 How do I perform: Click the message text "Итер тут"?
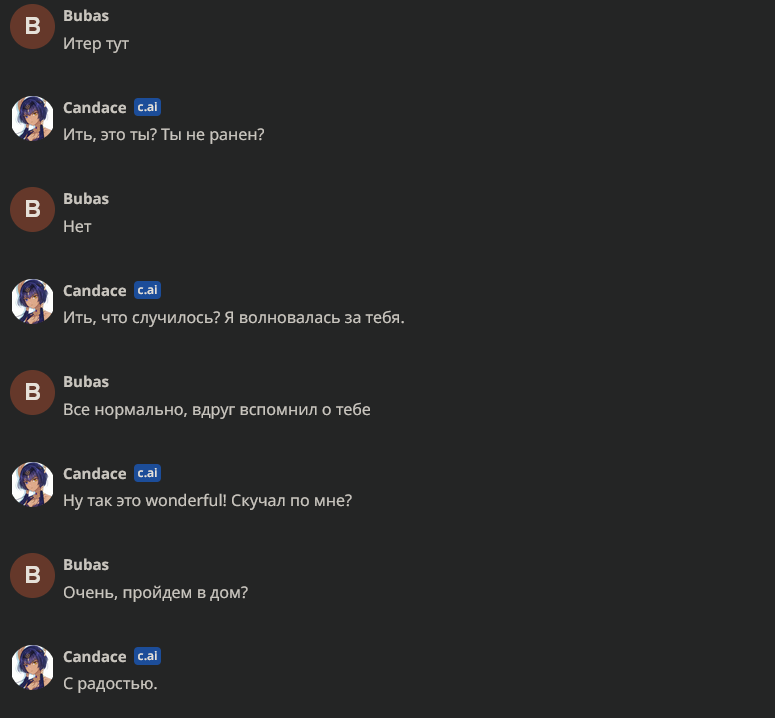[96, 44]
